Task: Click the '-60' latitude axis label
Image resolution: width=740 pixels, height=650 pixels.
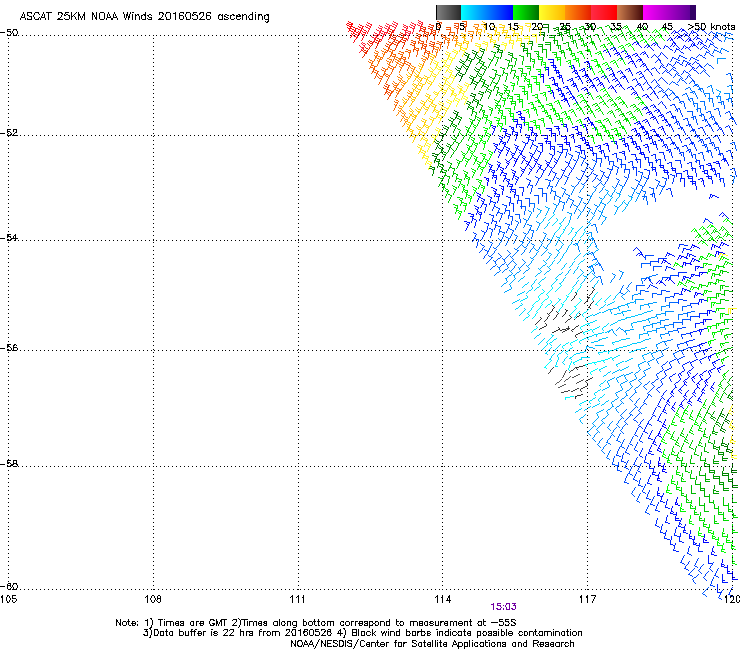Action: [9, 586]
